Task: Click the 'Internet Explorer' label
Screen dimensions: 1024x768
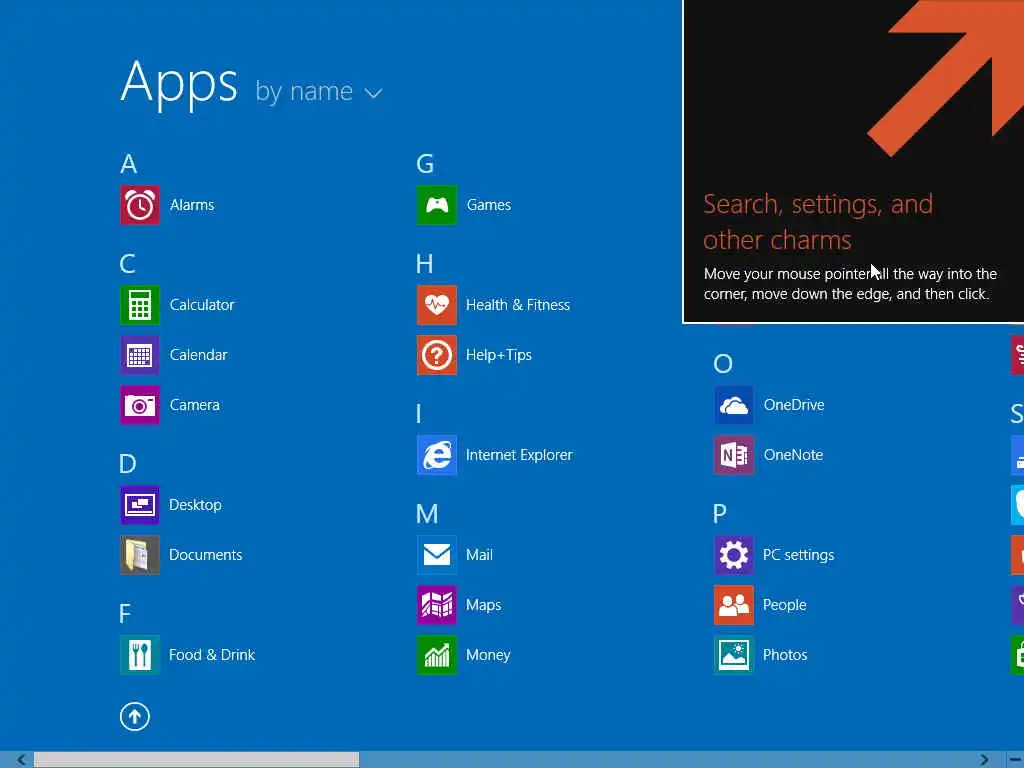Action: [519, 455]
